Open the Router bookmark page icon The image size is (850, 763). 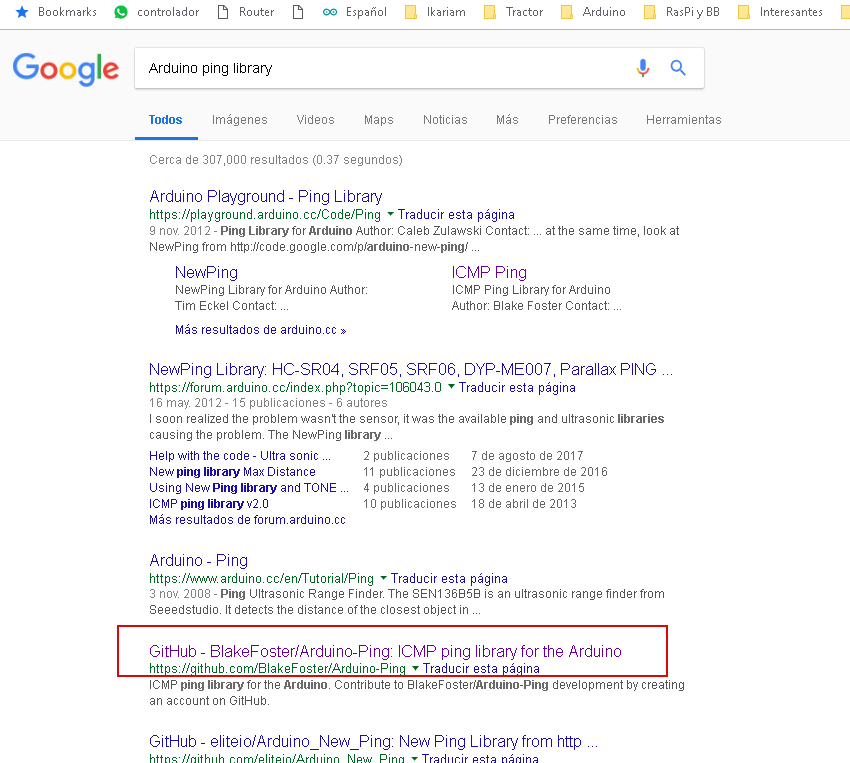223,11
